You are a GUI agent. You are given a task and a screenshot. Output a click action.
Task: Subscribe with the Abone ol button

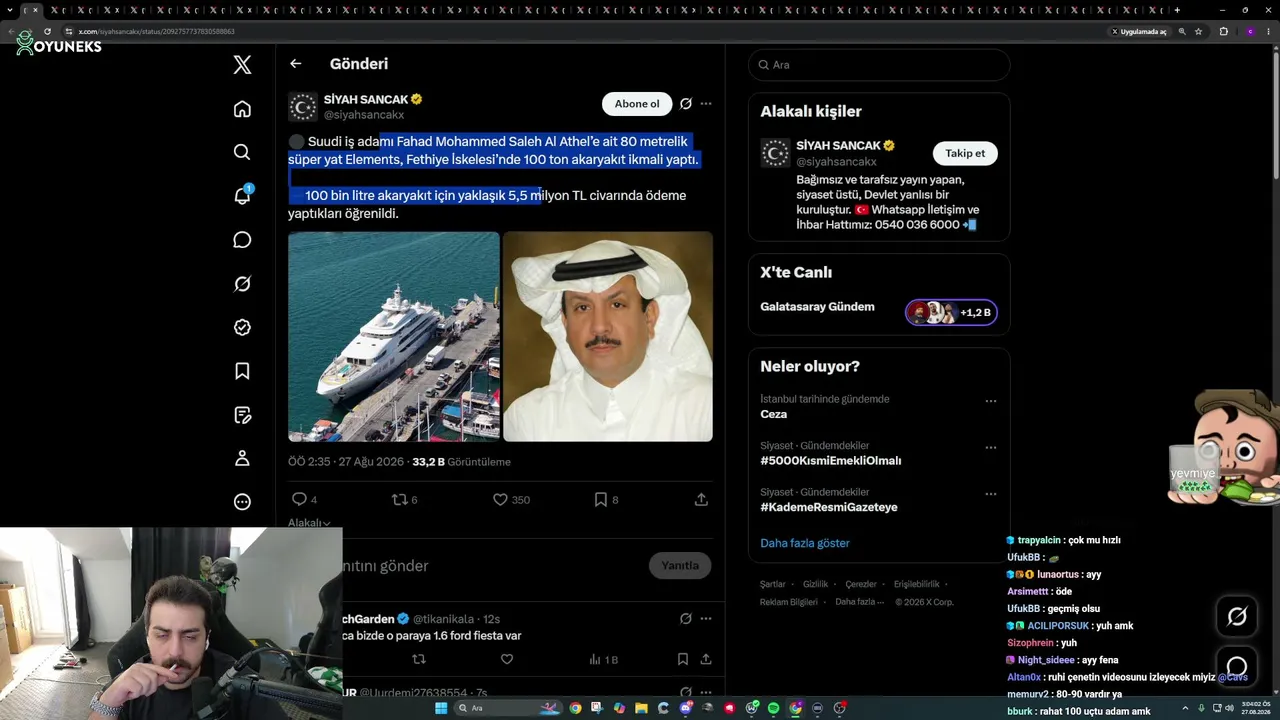[637, 104]
